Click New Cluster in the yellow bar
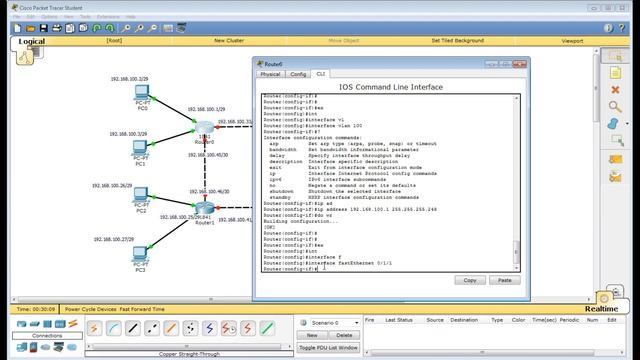 [x=229, y=41]
